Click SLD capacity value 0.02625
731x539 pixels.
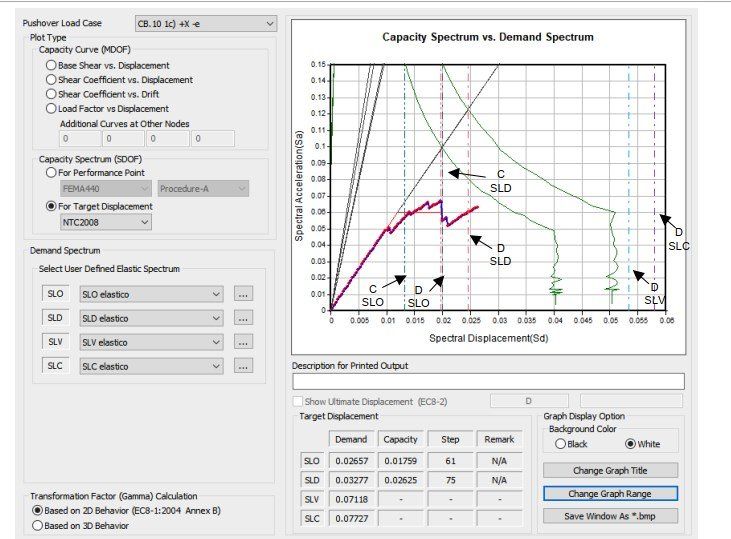[400, 480]
